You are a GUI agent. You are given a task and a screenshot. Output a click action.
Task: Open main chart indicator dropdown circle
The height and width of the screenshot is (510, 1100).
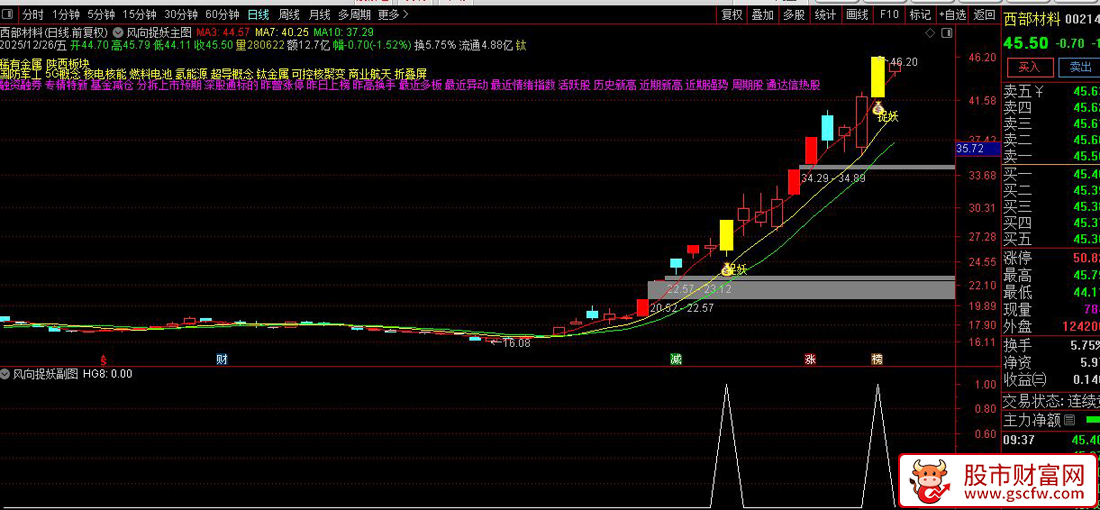119,32
